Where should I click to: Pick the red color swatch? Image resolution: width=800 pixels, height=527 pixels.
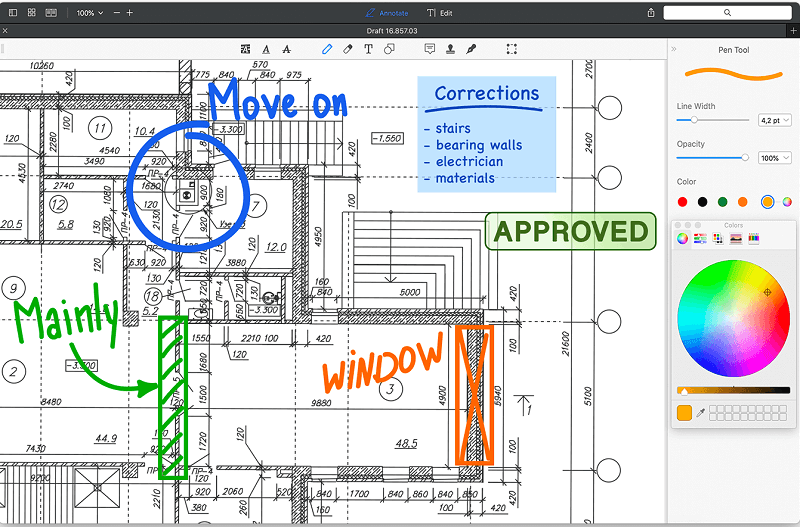[x=683, y=202]
